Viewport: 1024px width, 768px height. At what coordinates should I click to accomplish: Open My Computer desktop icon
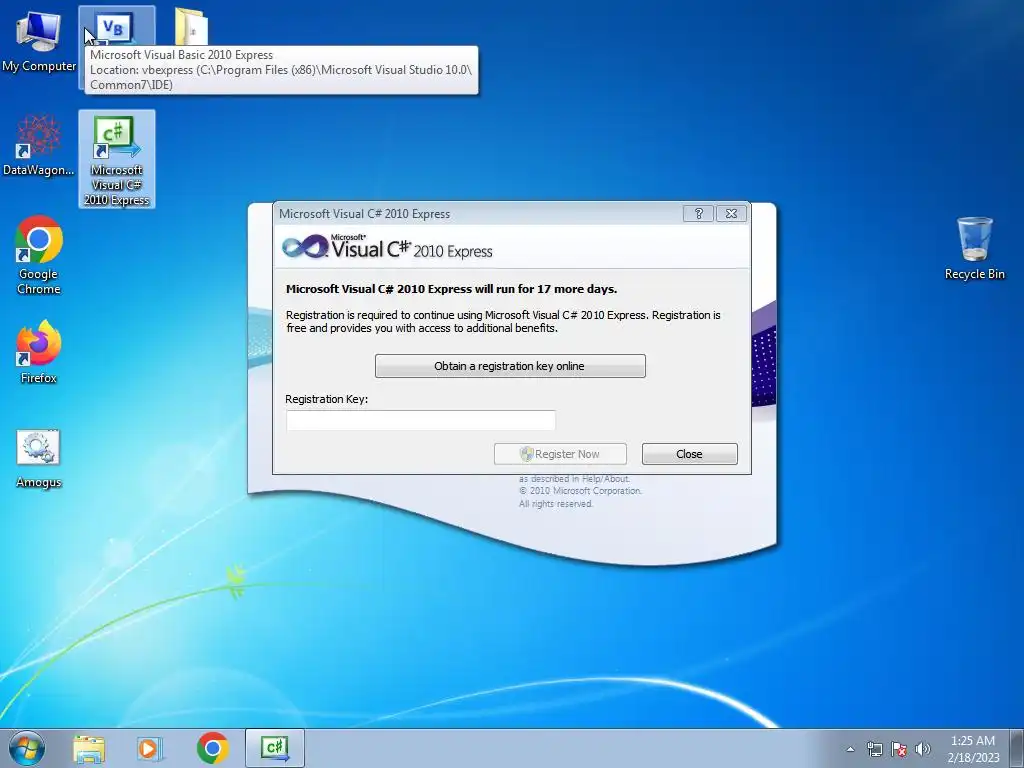click(x=39, y=40)
